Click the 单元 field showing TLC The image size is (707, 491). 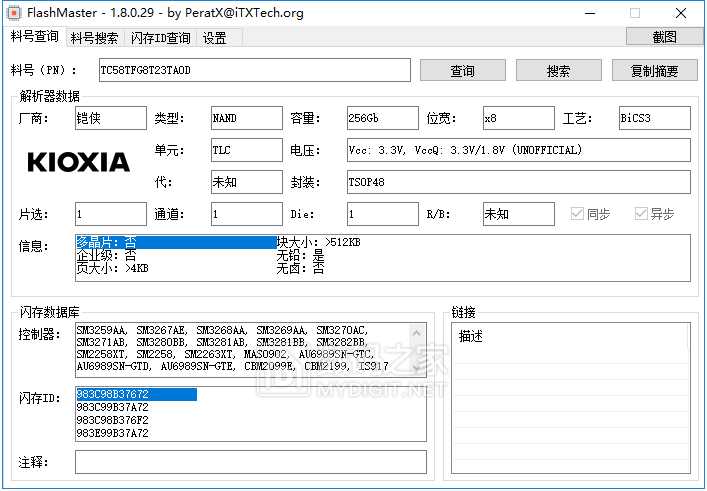(x=247, y=150)
